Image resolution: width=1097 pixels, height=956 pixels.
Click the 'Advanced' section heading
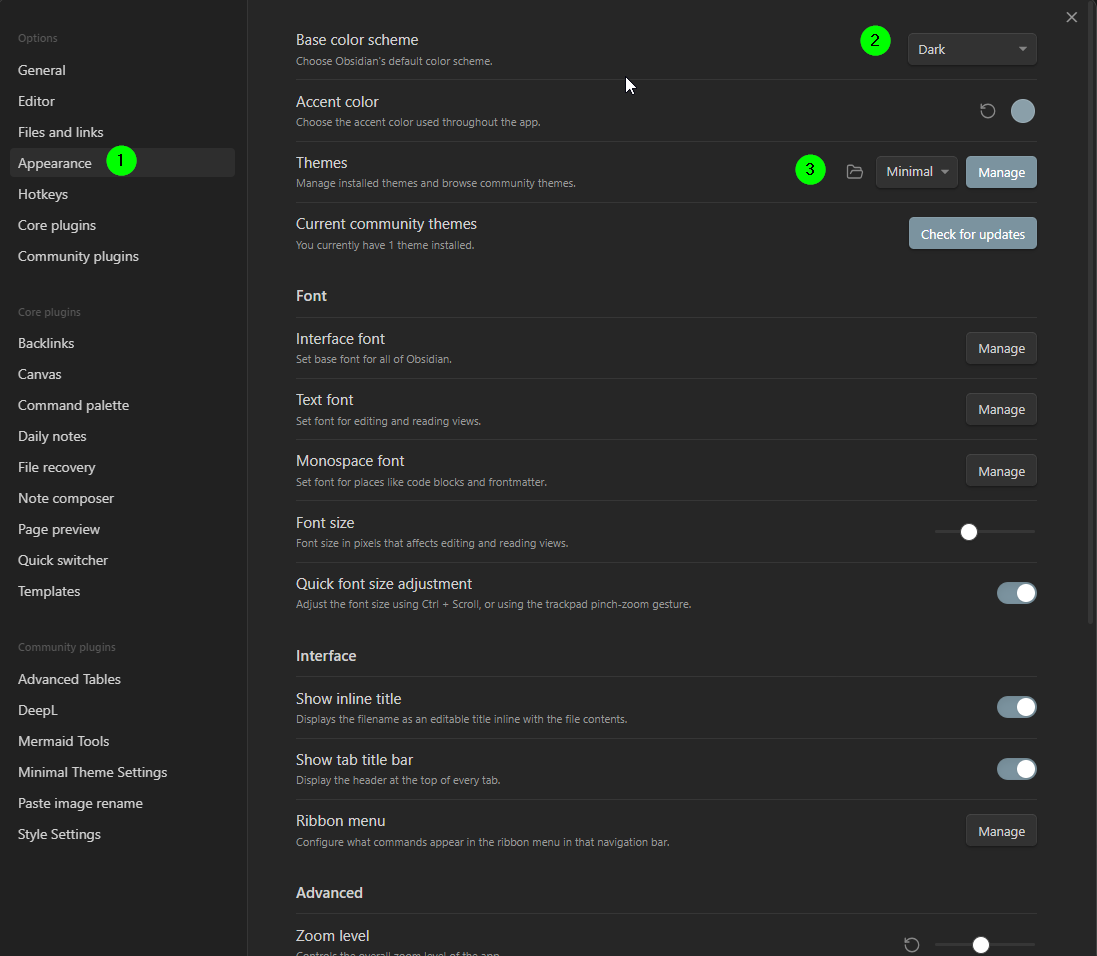coord(329,893)
